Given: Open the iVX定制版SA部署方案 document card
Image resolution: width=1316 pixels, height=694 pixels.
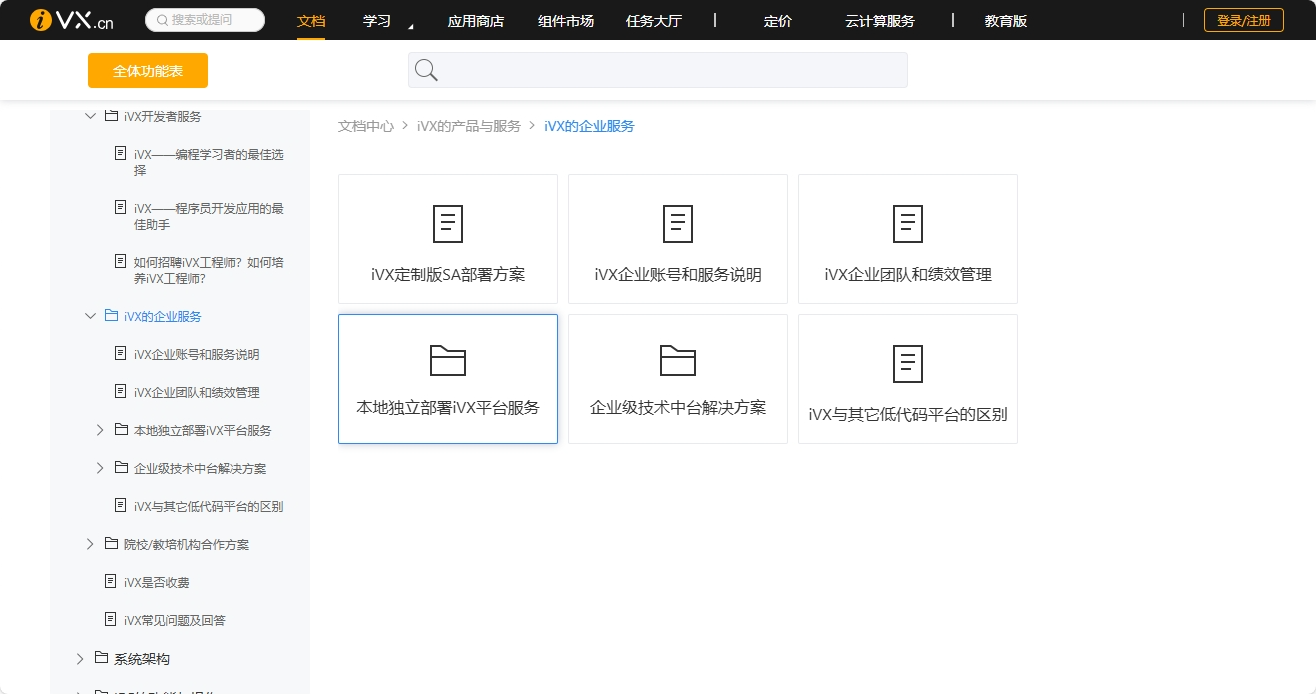Looking at the screenshot, I should [448, 239].
